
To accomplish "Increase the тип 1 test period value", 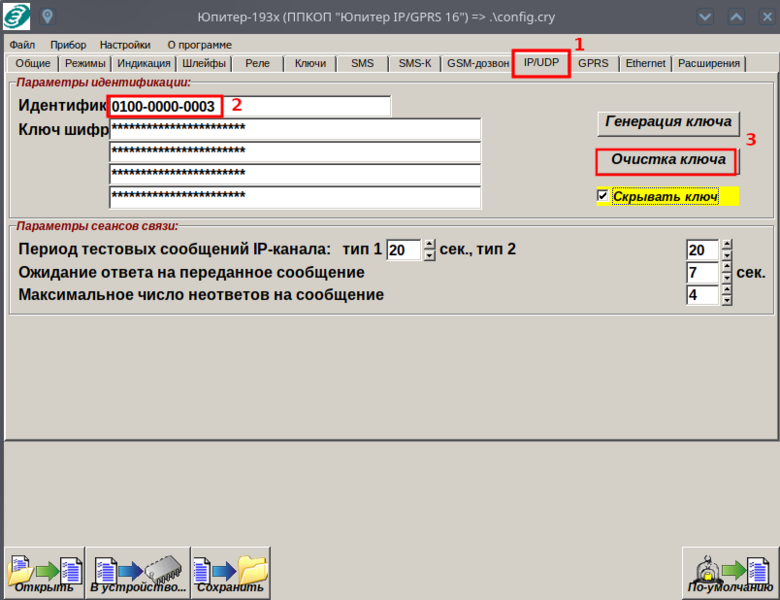I will point(429,244).
